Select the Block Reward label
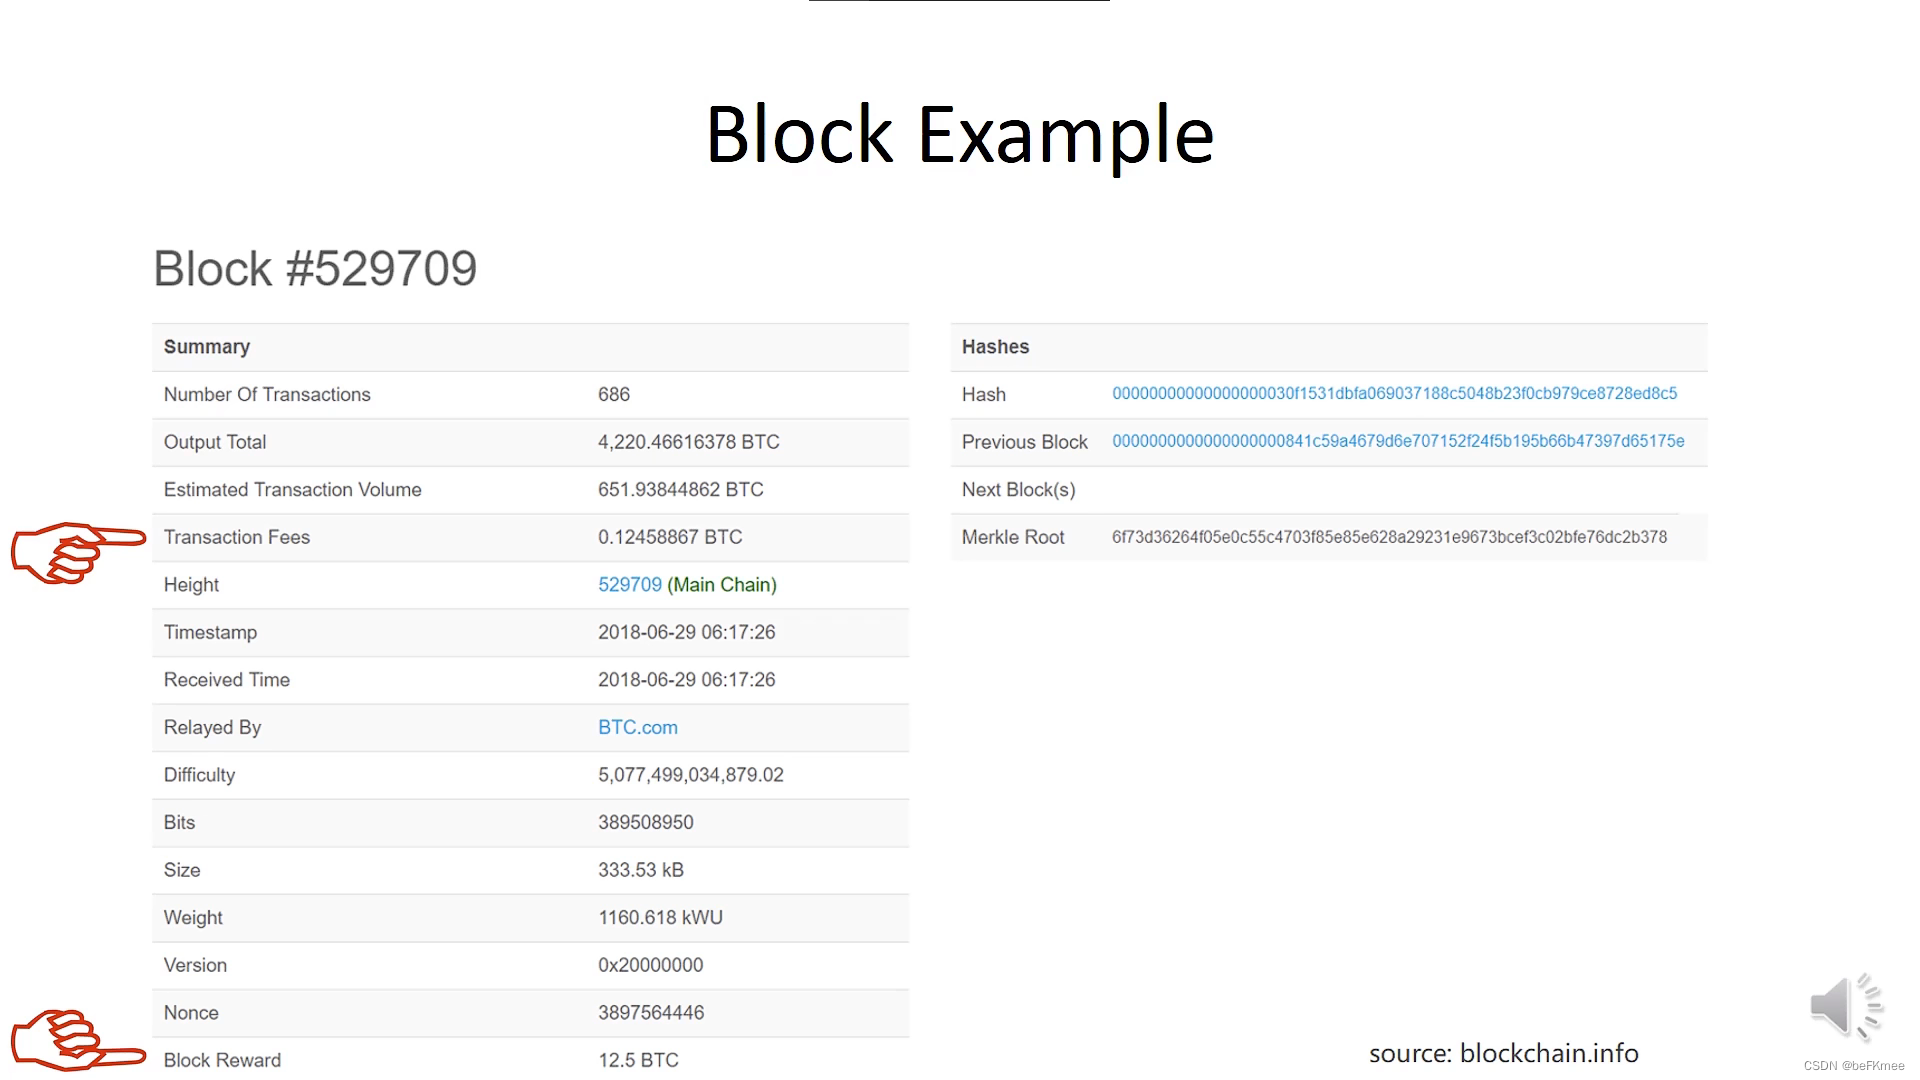The width and height of the screenshot is (1920, 1080). [222, 1060]
